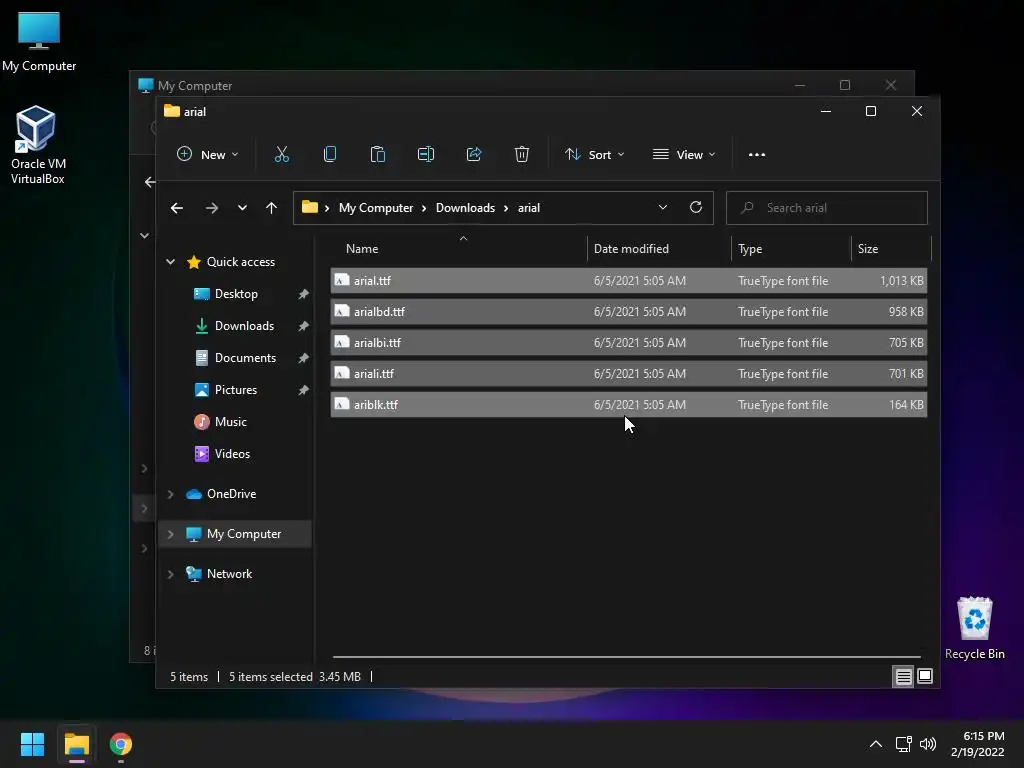Click the Rename icon in toolbar
The height and width of the screenshot is (768, 1024).
pos(426,154)
